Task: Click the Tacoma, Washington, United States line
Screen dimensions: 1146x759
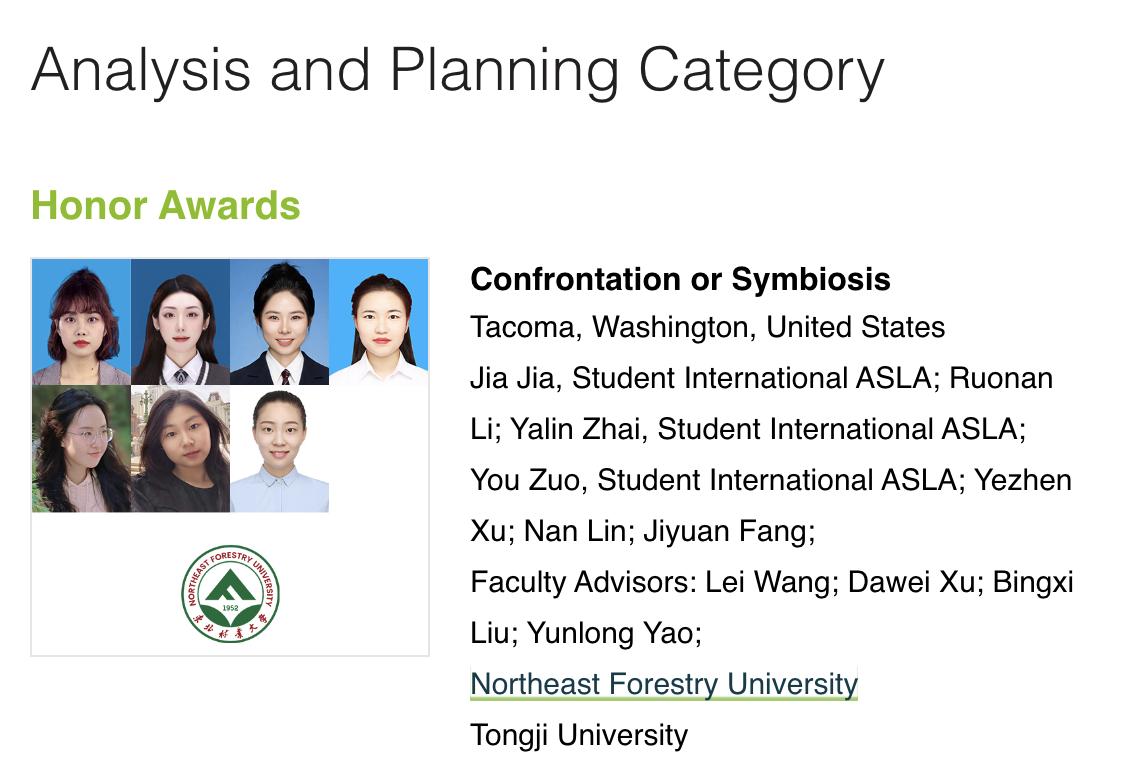Action: (x=707, y=327)
